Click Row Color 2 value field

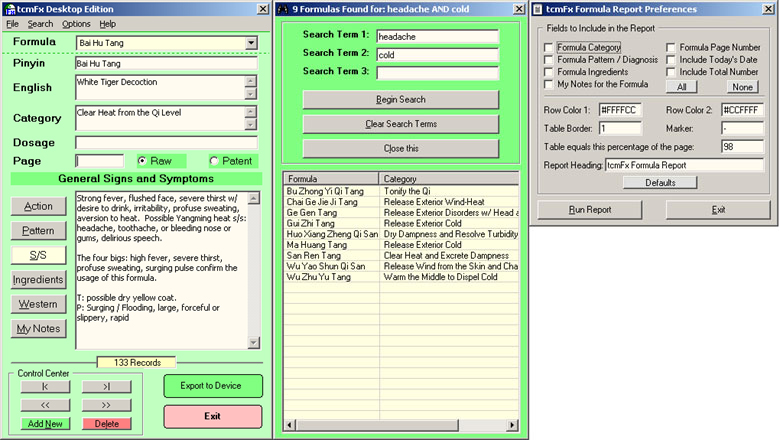point(742,110)
